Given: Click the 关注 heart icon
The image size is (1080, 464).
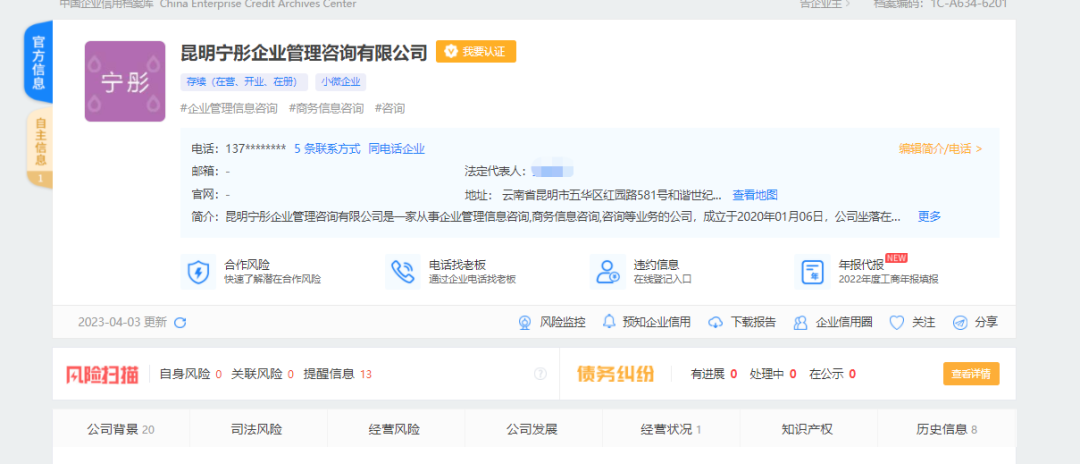Looking at the screenshot, I should pos(896,322).
